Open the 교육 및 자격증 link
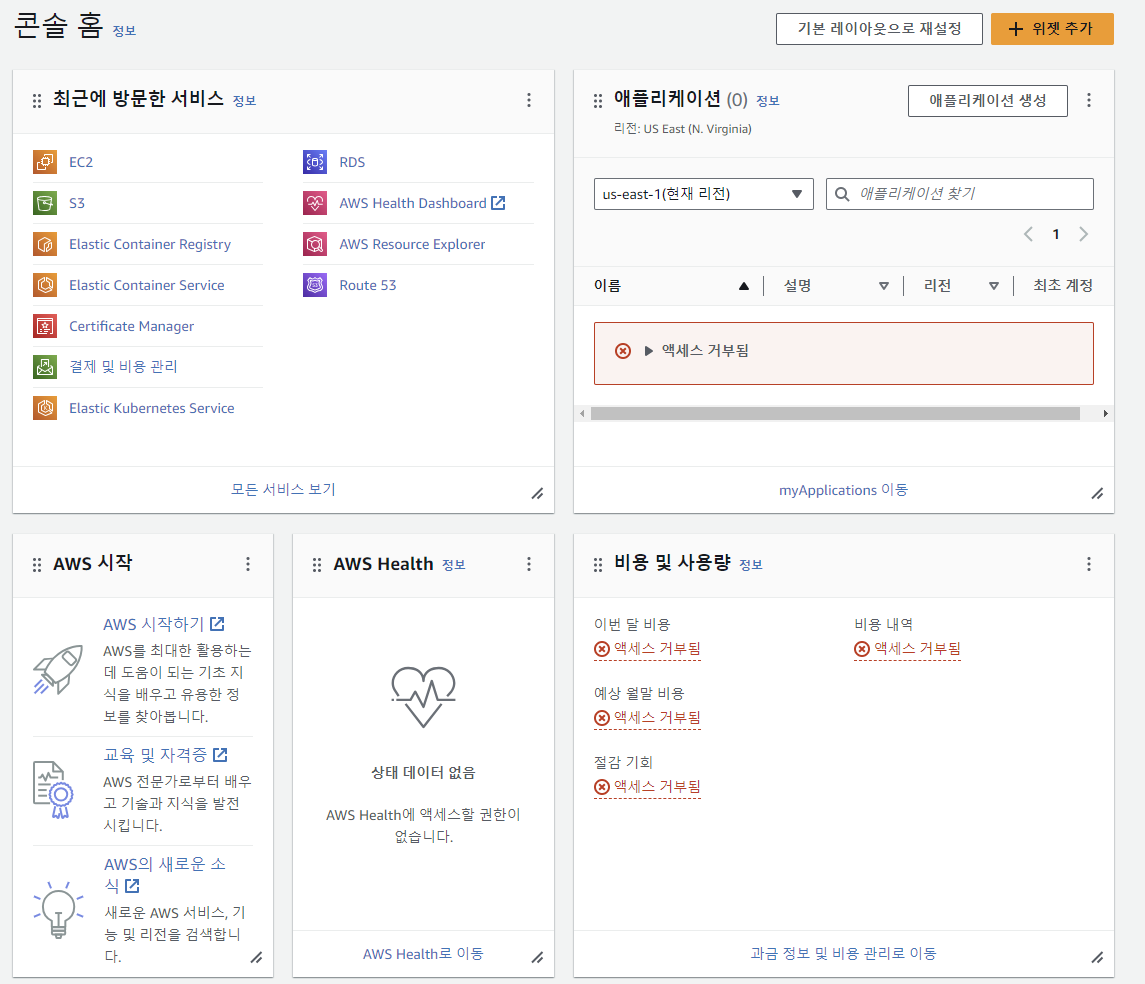The height and width of the screenshot is (984, 1145). (165, 755)
